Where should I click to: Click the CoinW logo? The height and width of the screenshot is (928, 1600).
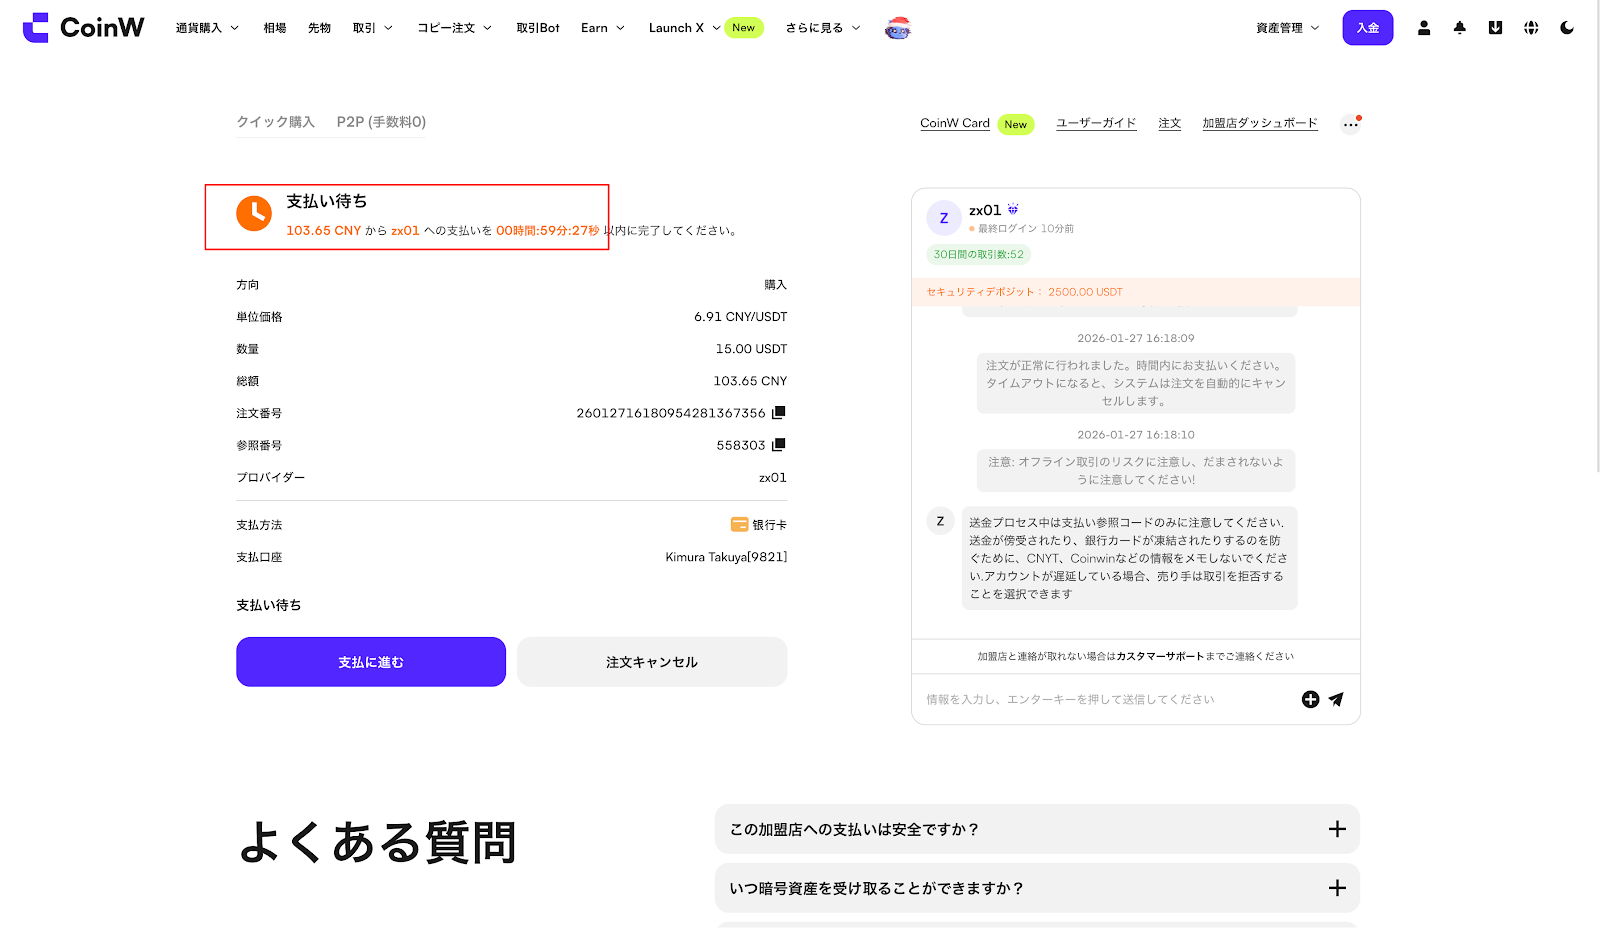coord(84,28)
